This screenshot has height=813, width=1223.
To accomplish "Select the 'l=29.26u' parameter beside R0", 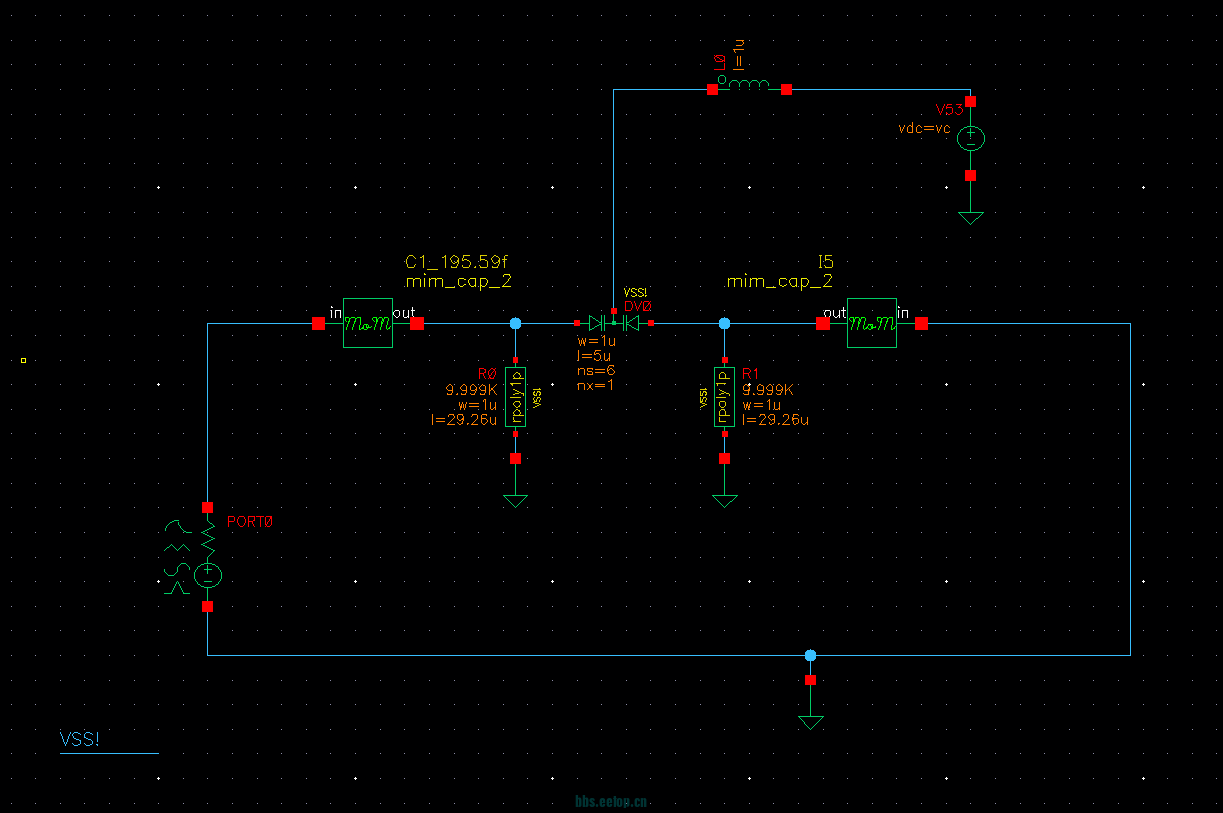I will (463, 420).
